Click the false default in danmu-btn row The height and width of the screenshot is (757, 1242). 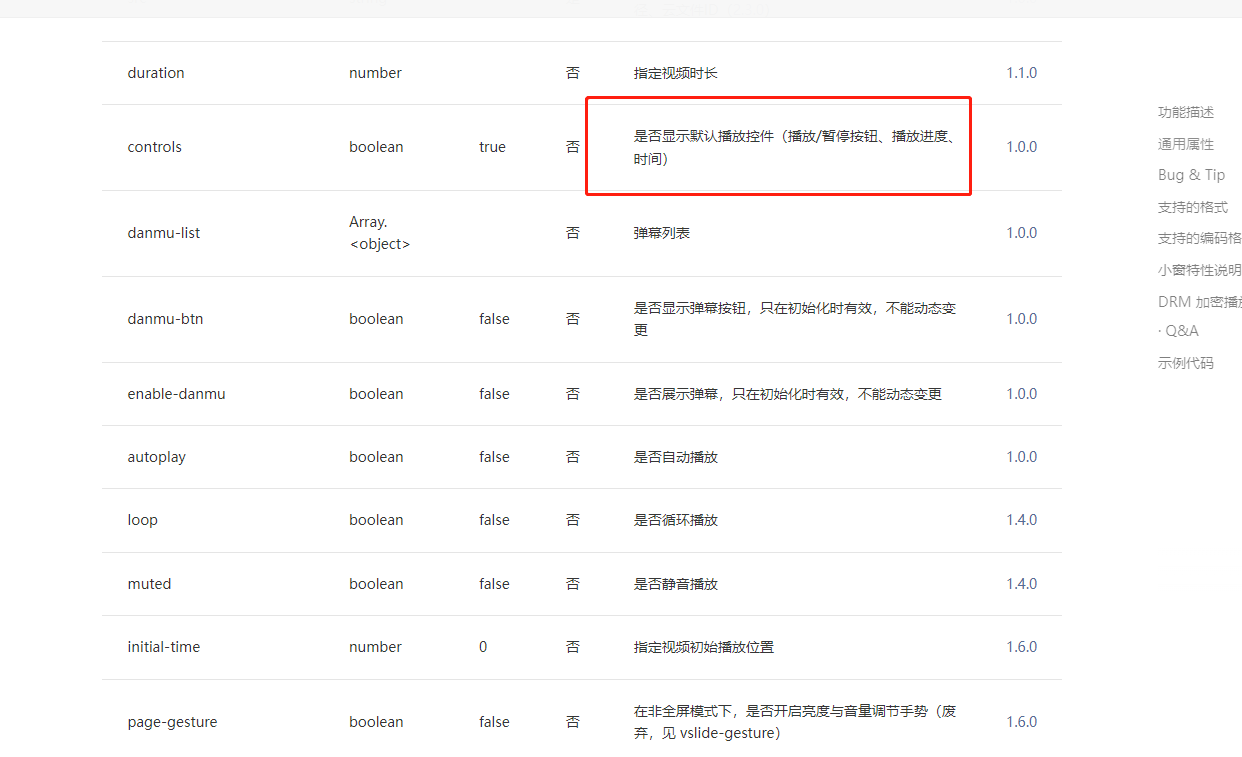[495, 319]
